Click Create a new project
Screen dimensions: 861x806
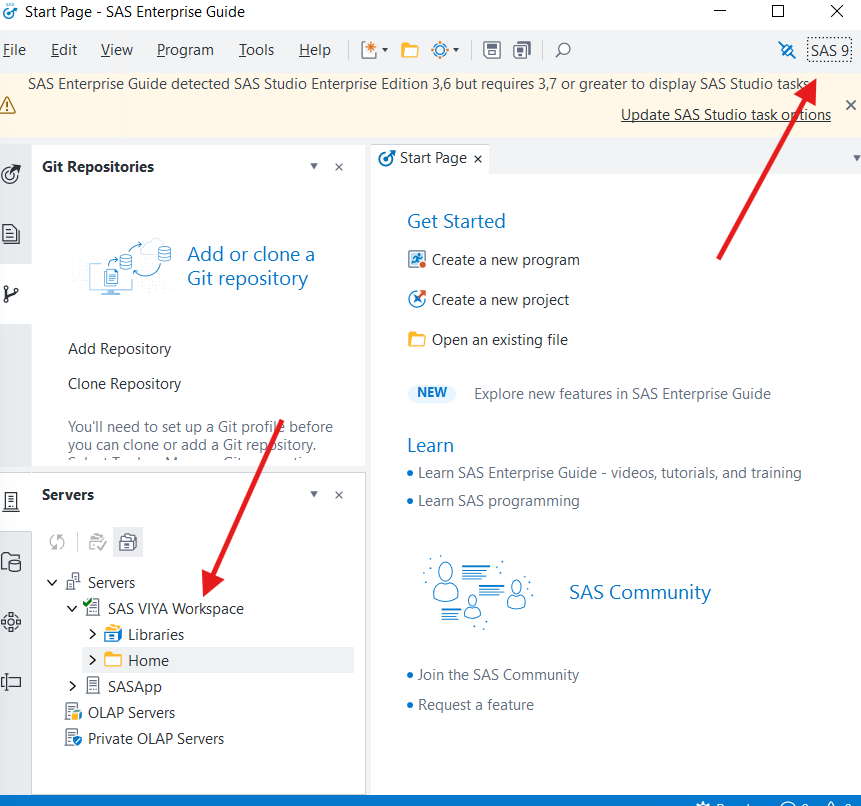click(x=503, y=299)
